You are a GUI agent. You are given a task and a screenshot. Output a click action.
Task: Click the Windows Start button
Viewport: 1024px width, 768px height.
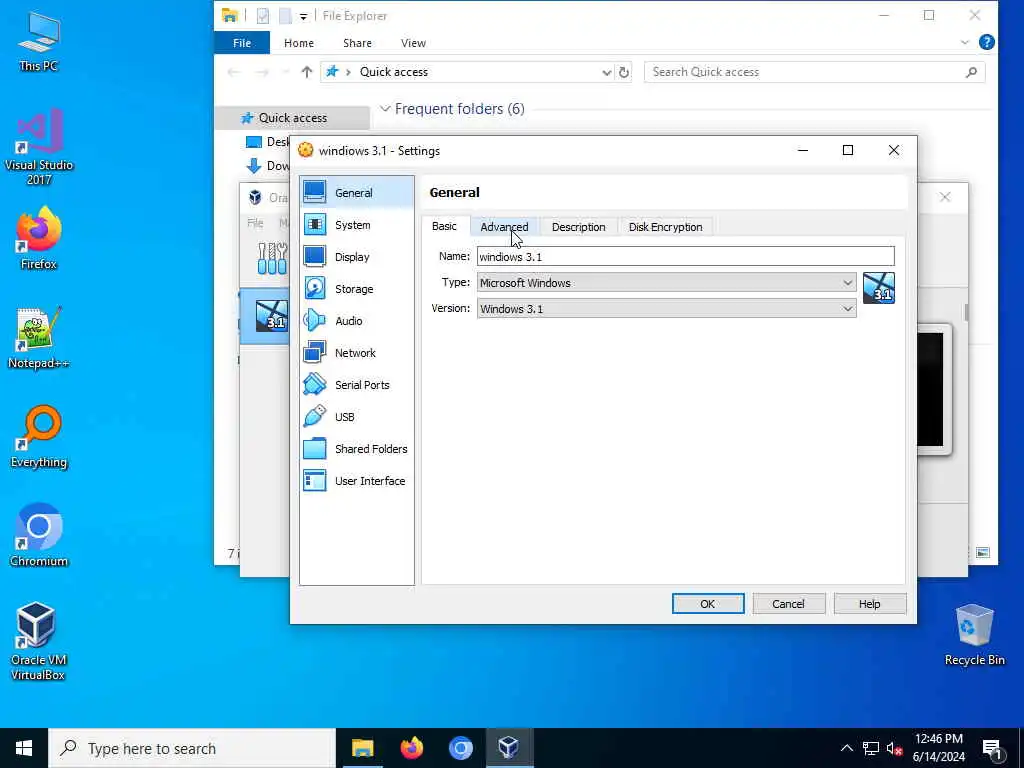coord(24,748)
